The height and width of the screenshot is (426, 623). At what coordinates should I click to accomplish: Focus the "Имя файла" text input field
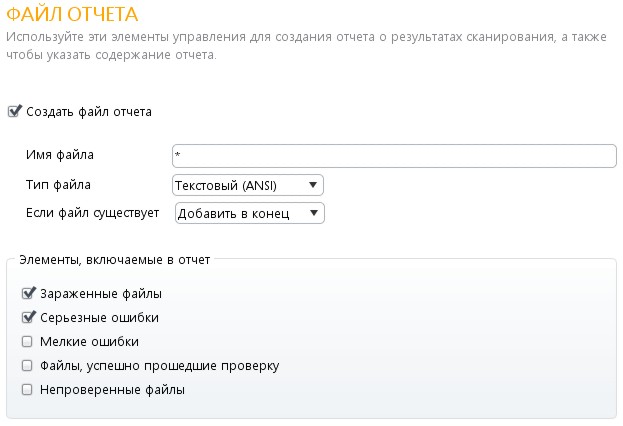[394, 157]
